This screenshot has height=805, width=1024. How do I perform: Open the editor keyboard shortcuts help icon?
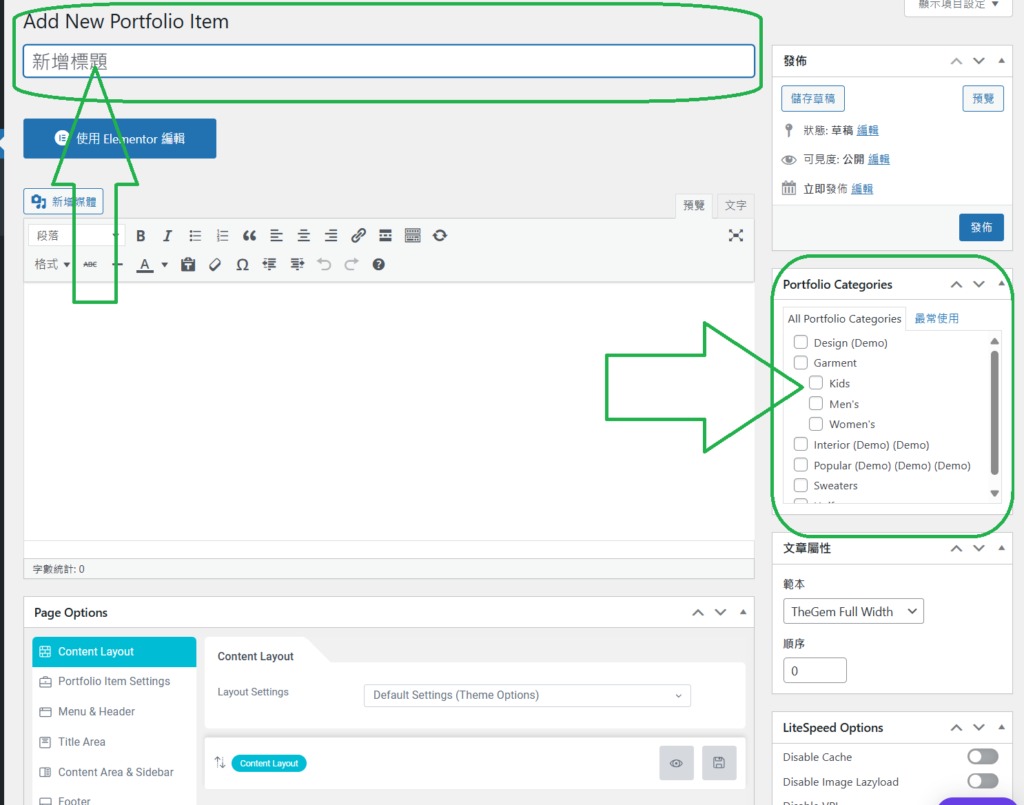(x=378, y=265)
